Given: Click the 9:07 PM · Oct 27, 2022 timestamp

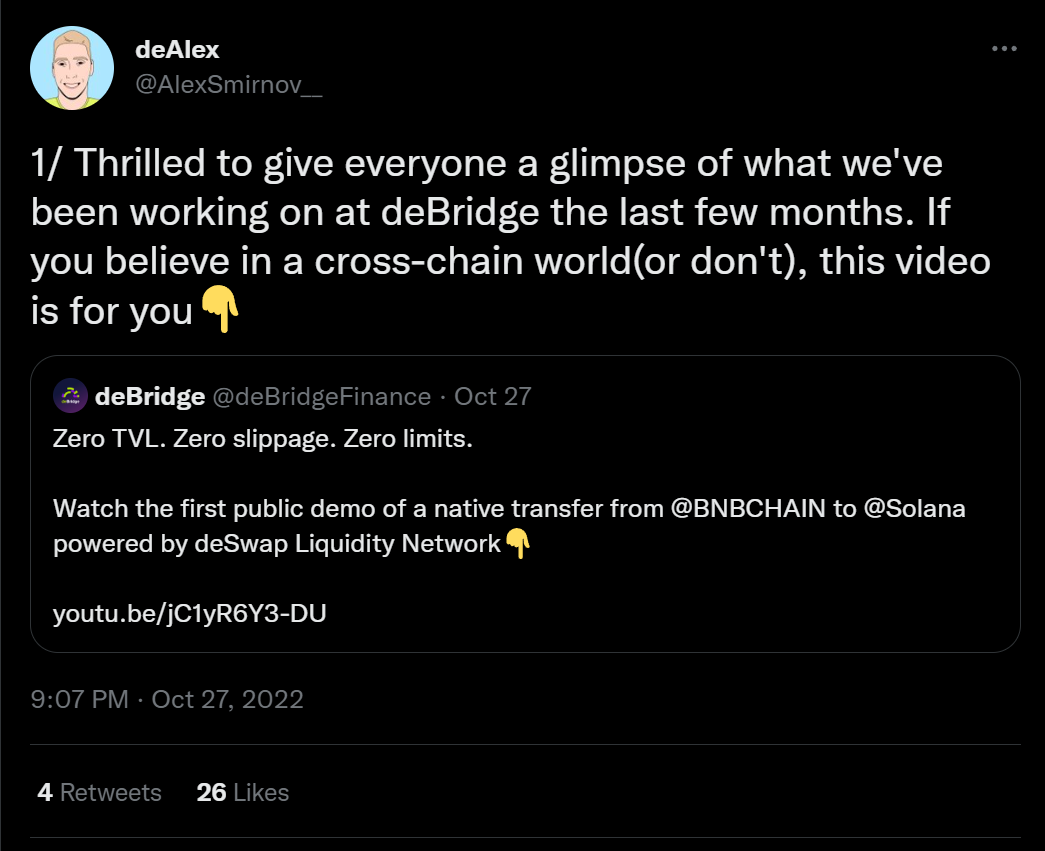Looking at the screenshot, I should point(167,698).
